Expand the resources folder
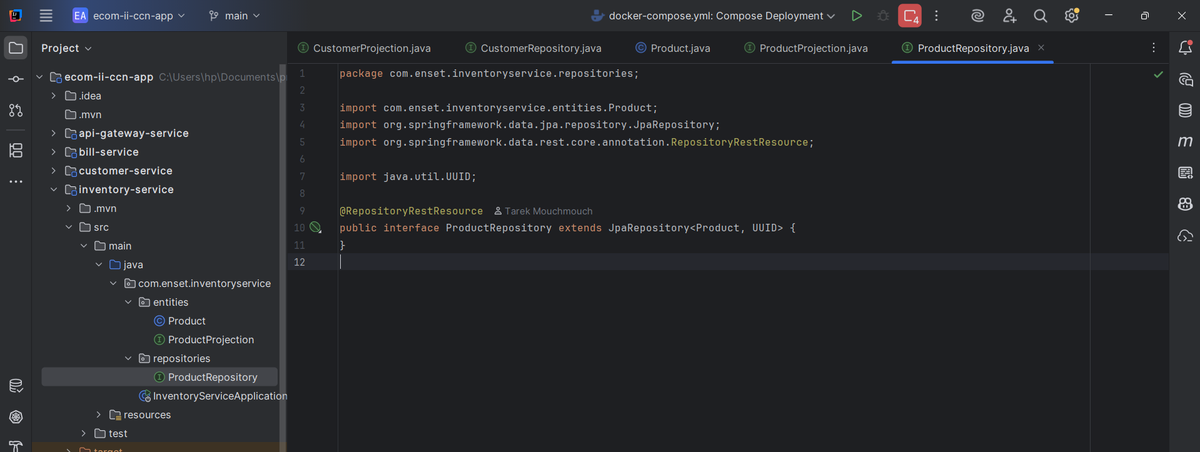This screenshot has height=452, width=1200. pos(98,415)
